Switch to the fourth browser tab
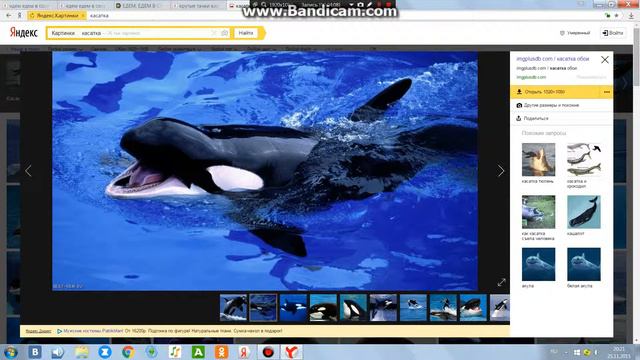 pos(197,6)
